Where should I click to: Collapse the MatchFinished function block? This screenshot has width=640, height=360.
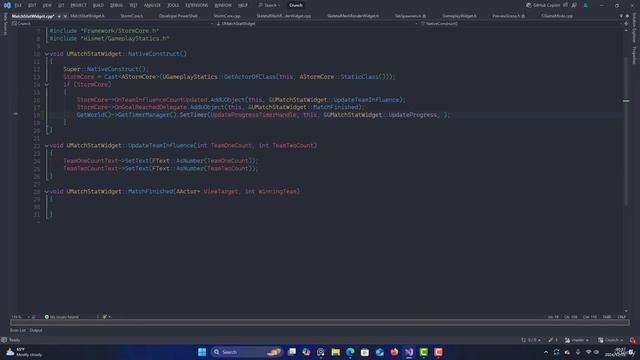47,191
